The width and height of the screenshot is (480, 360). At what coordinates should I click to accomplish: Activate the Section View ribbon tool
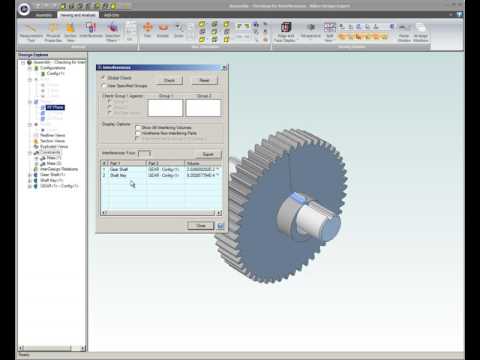(x=70, y=32)
